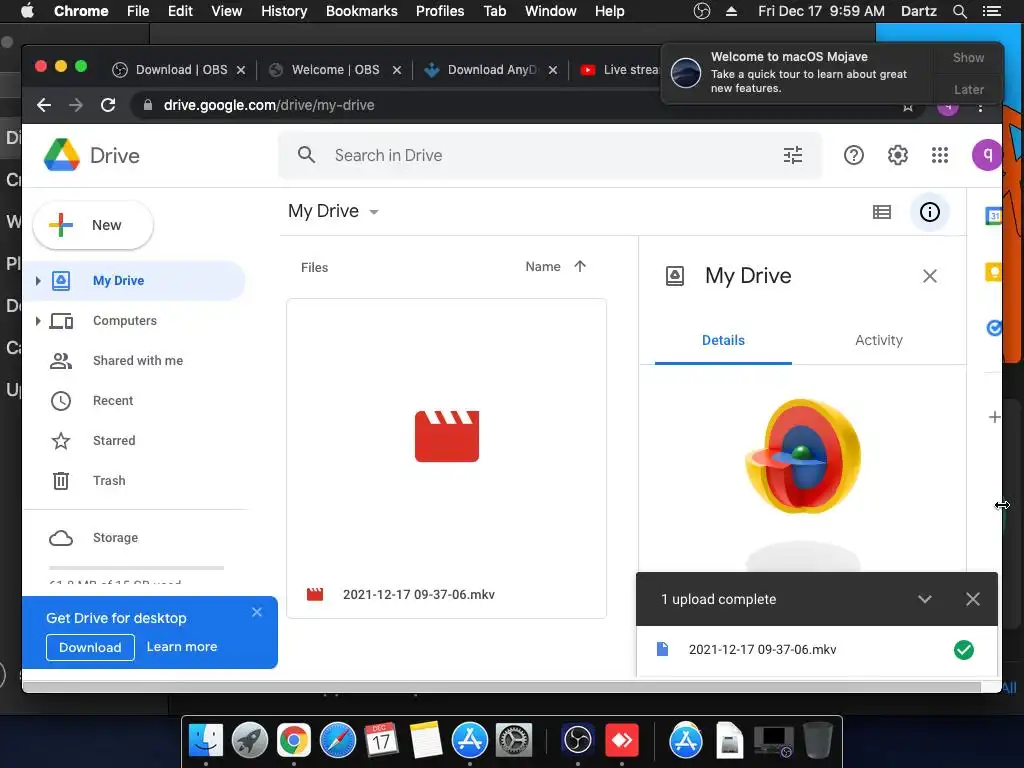Switch to Welcome | OBS tab
Screen dimensions: 1024x768
[x=335, y=70]
